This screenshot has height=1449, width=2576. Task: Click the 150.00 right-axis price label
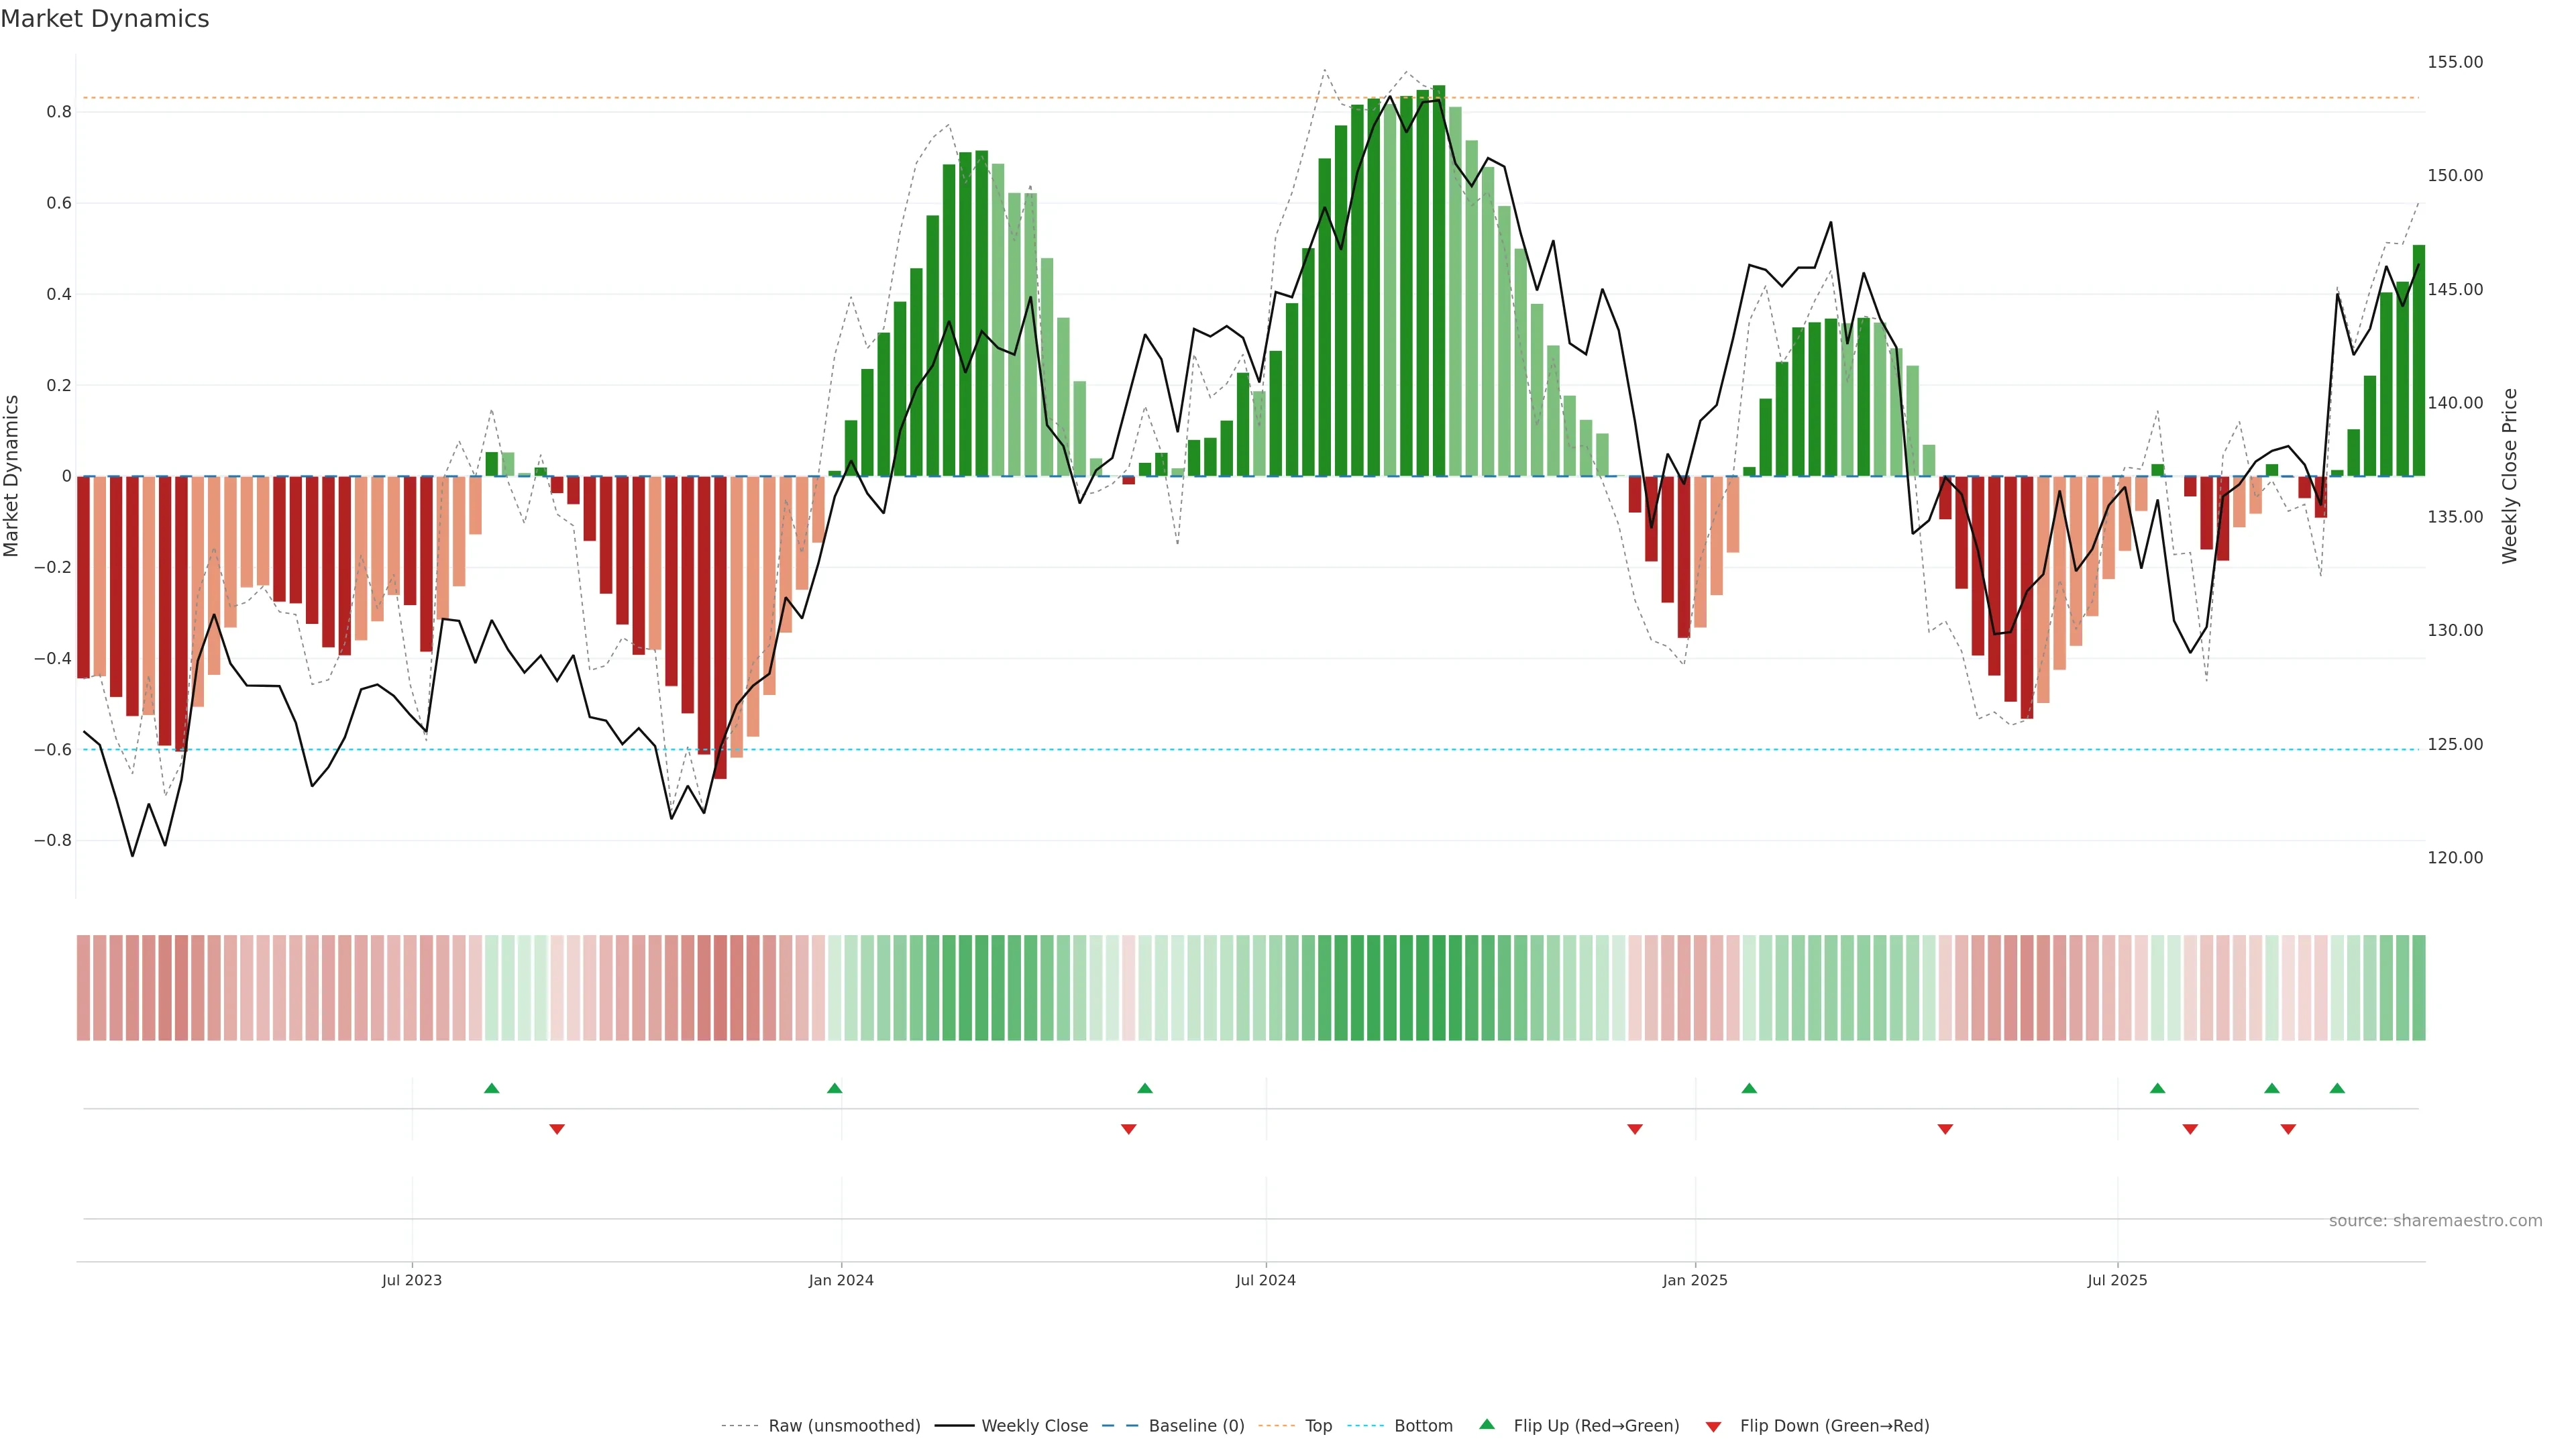pyautogui.click(x=2455, y=175)
